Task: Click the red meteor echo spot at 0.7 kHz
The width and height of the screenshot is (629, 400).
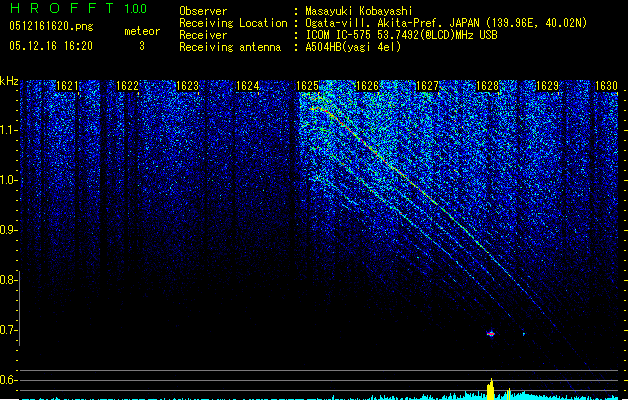Action: (491, 333)
